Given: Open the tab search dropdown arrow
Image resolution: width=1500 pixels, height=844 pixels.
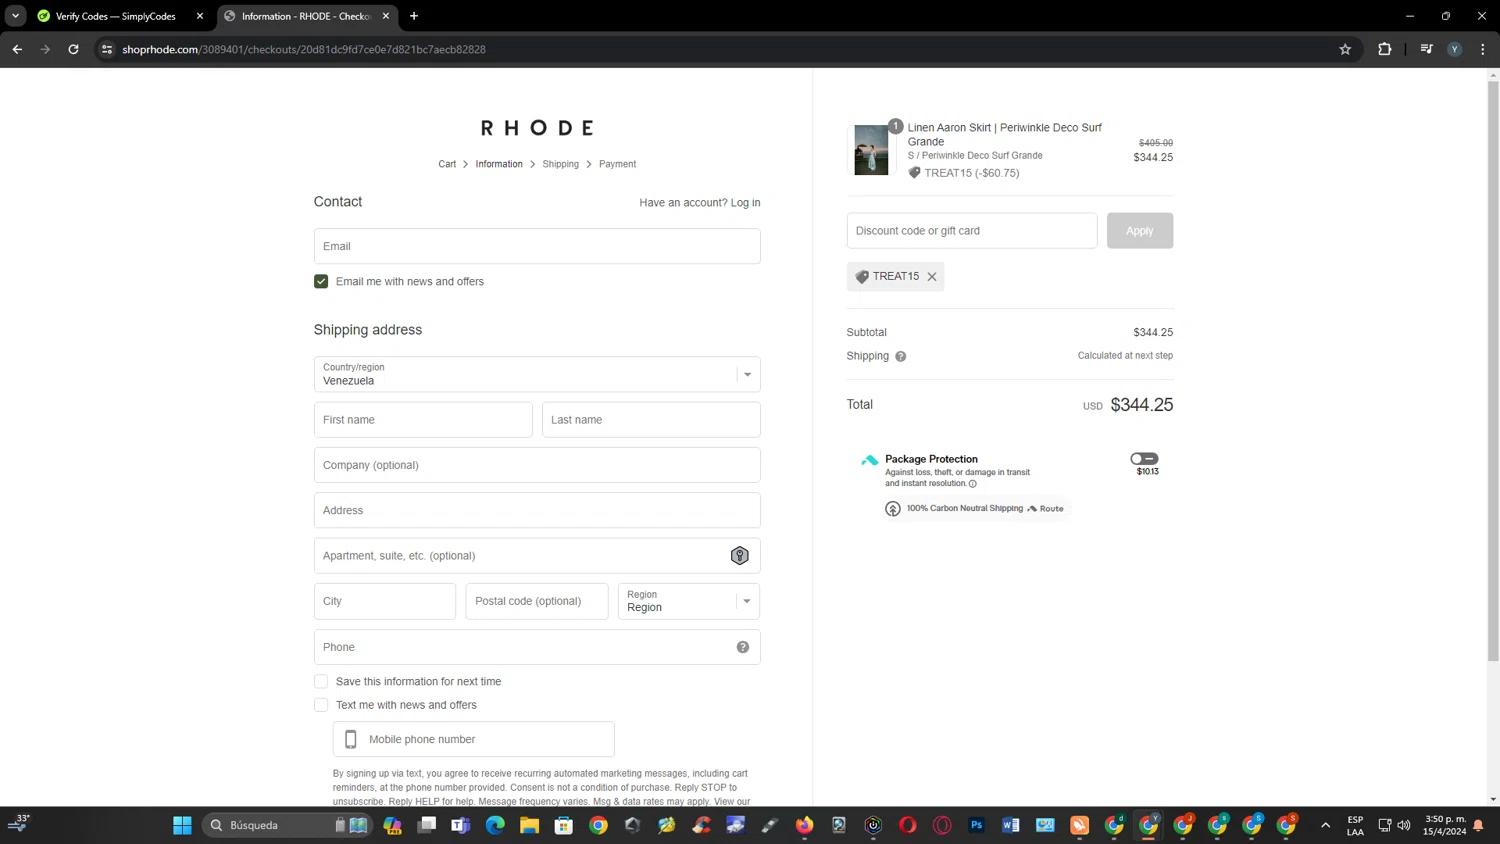Looking at the screenshot, I should click(x=15, y=16).
